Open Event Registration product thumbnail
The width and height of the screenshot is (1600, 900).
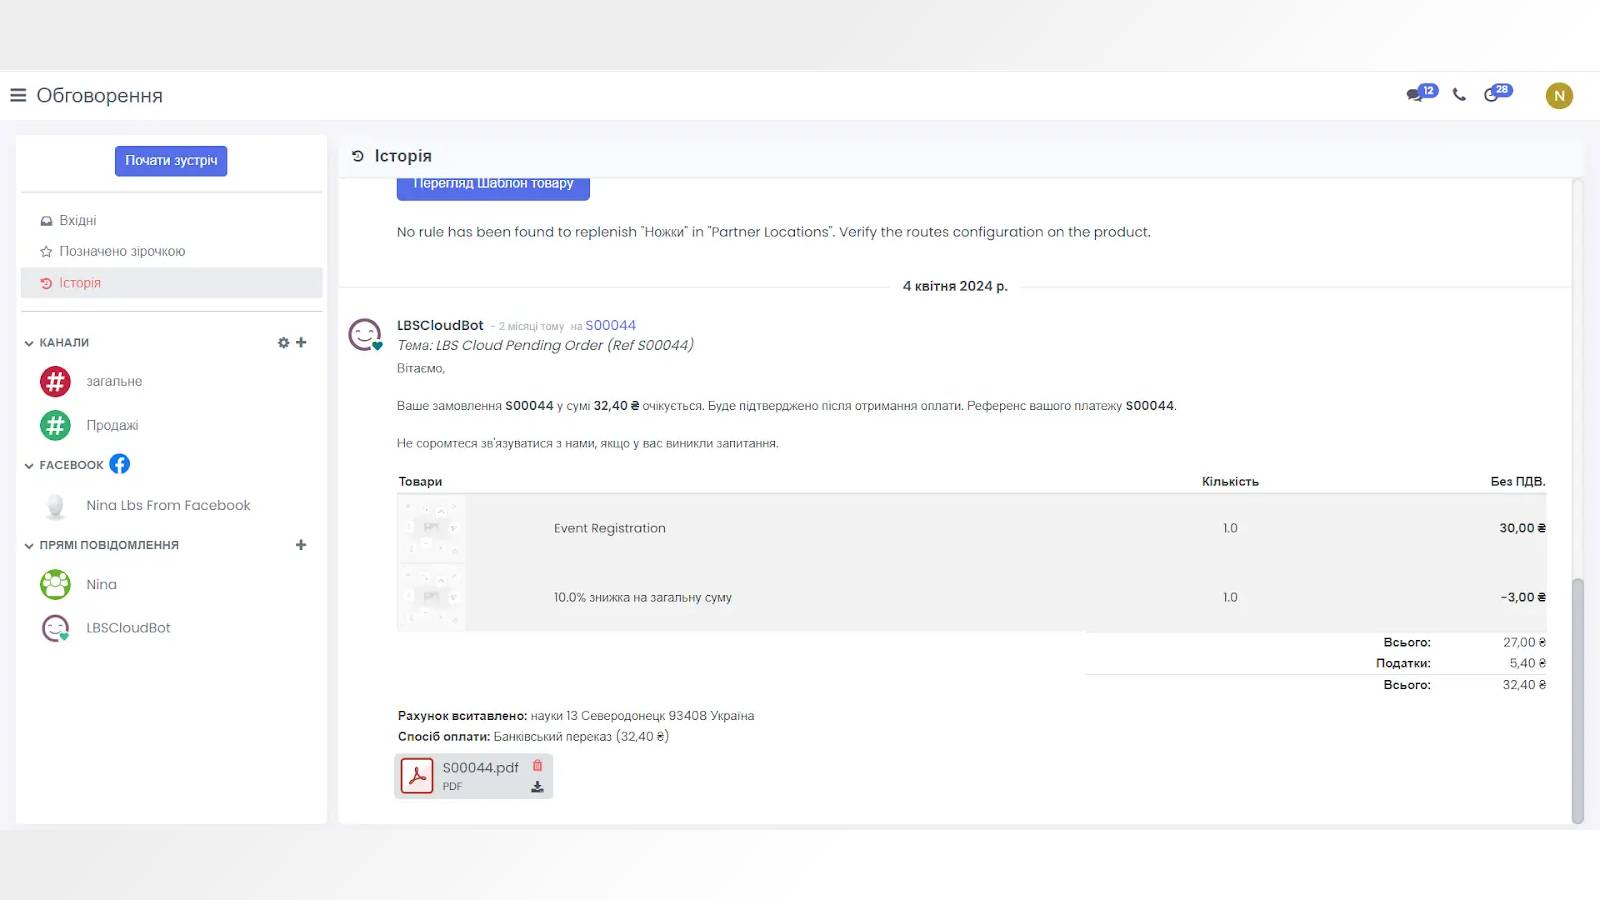(431, 528)
